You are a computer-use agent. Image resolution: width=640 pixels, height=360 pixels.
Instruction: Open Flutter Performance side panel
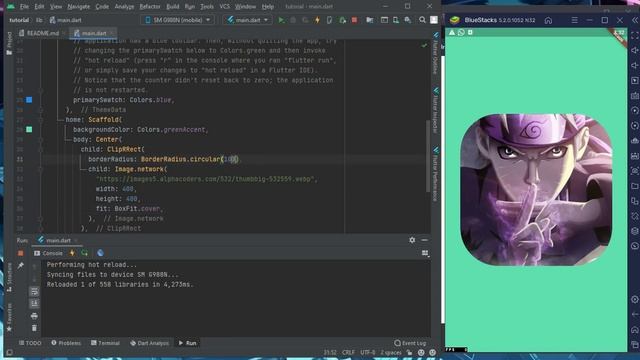click(x=436, y=175)
